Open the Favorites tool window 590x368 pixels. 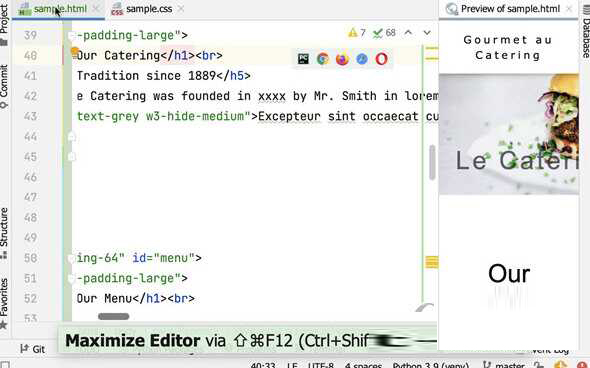tap(4, 303)
